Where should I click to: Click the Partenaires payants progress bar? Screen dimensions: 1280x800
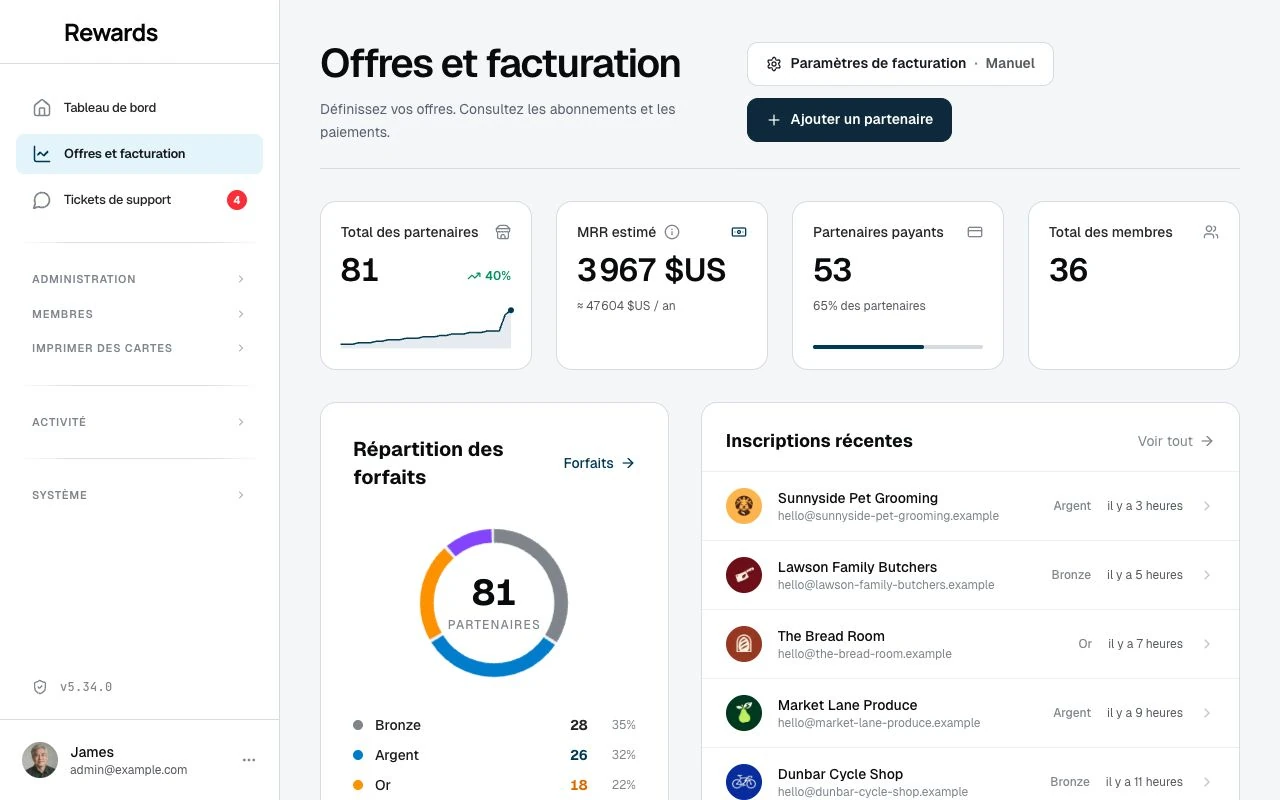point(898,347)
